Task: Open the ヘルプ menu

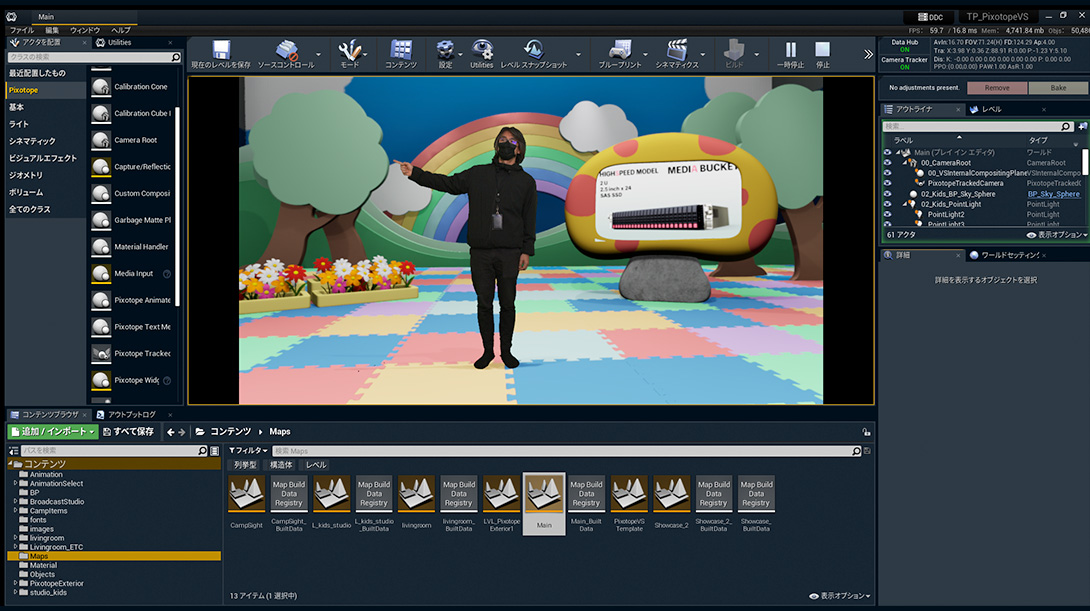Action: 121,31
